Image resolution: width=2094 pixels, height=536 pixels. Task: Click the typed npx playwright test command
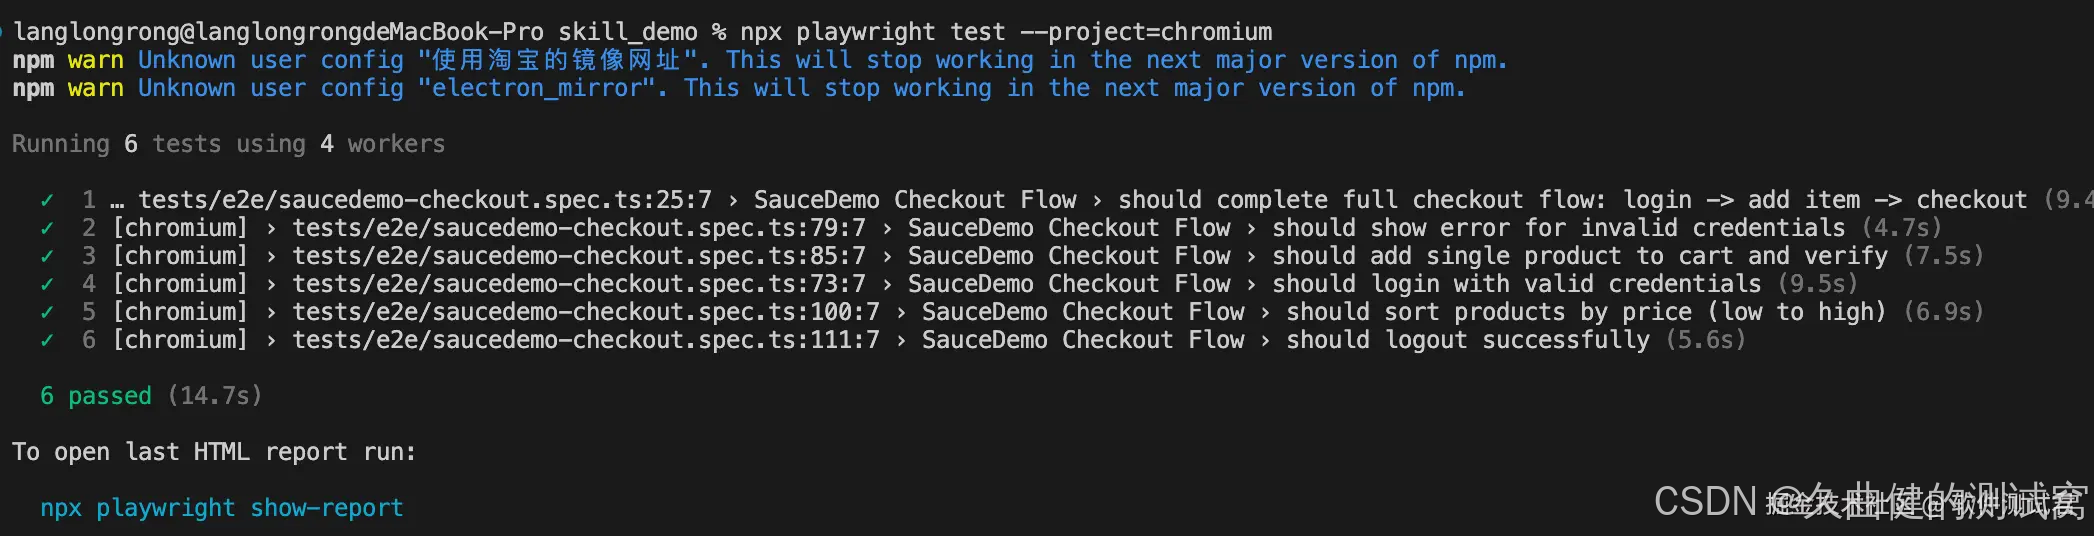(1006, 32)
